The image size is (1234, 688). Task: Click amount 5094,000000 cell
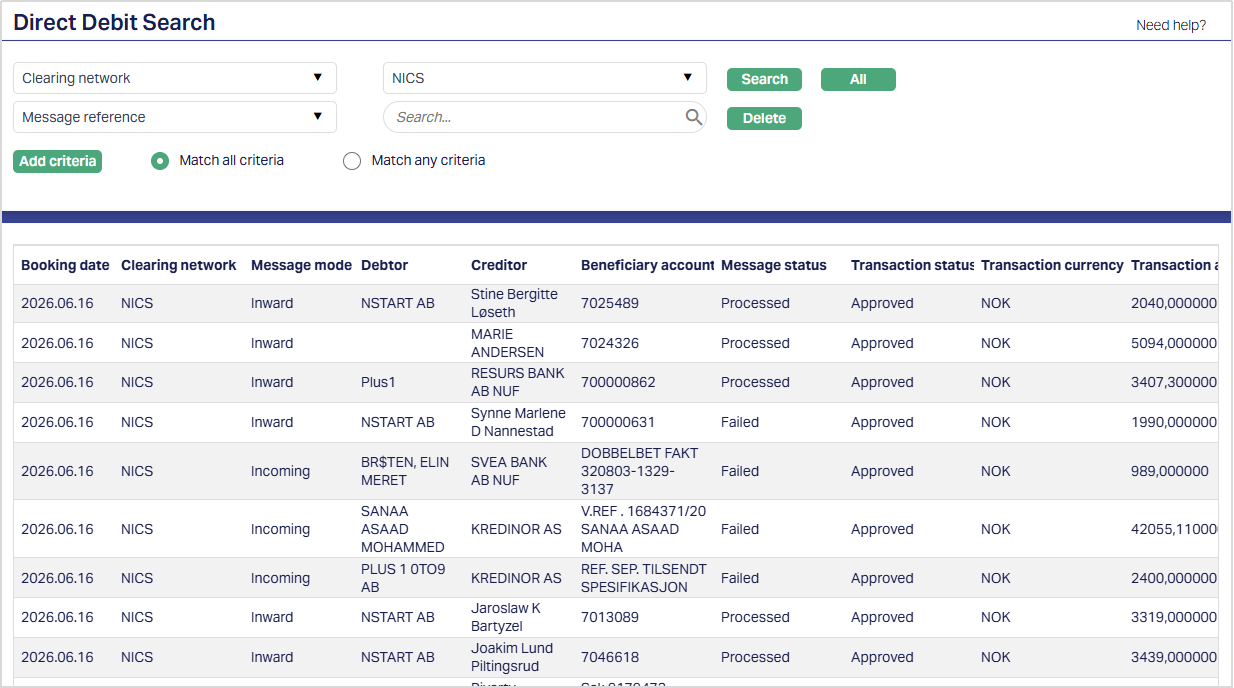coord(1174,343)
